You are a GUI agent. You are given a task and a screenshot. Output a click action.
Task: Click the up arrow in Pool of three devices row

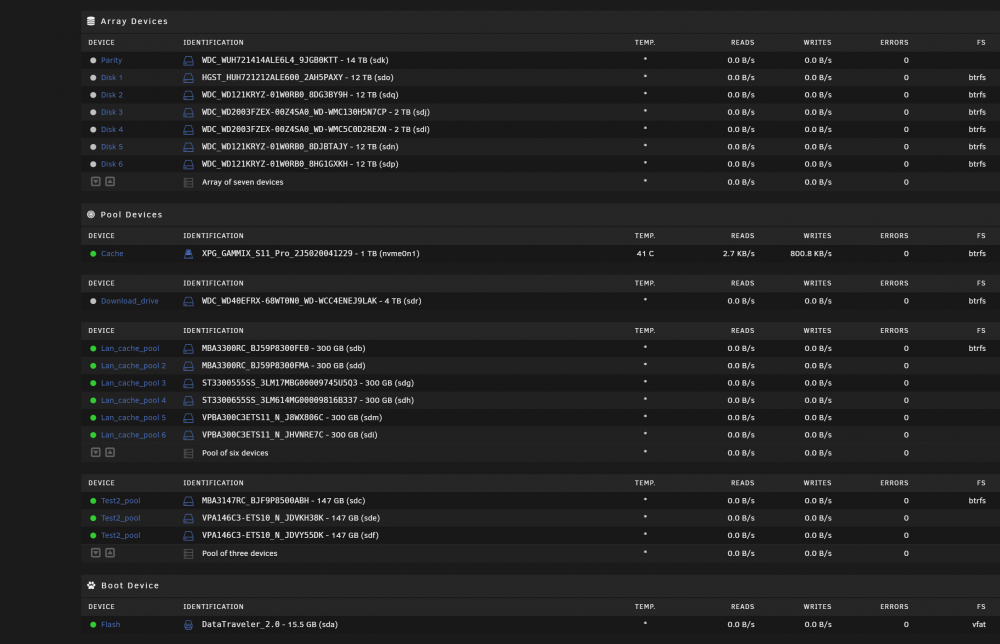coord(110,553)
